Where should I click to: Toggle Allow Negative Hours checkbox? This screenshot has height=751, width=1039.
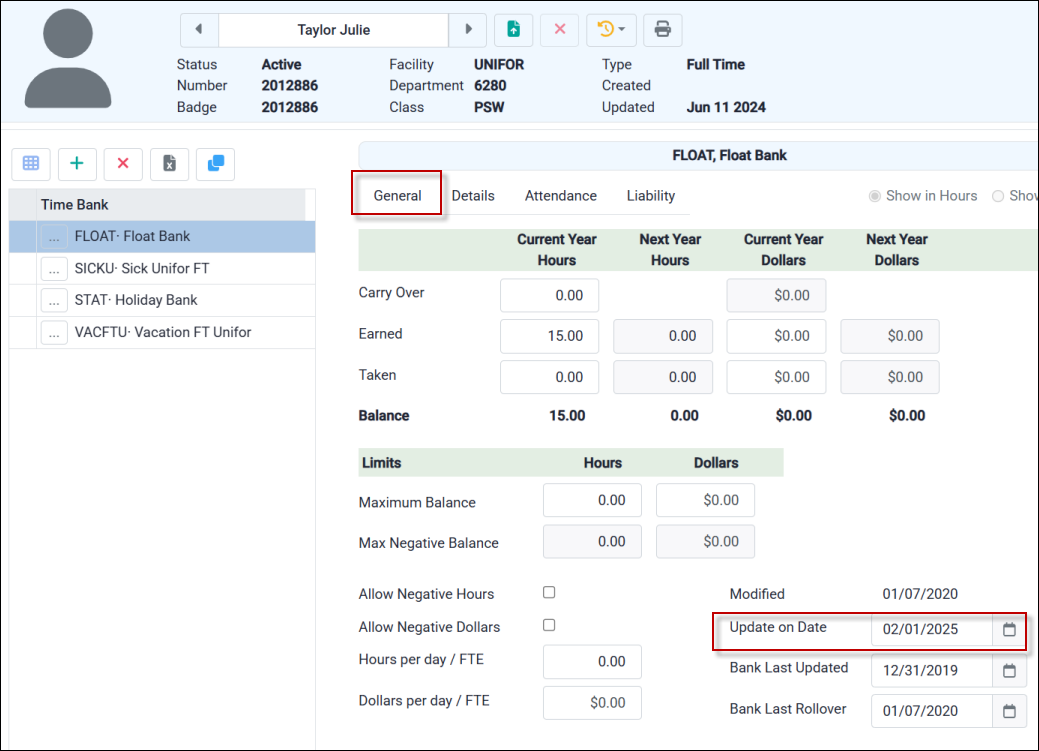549,593
